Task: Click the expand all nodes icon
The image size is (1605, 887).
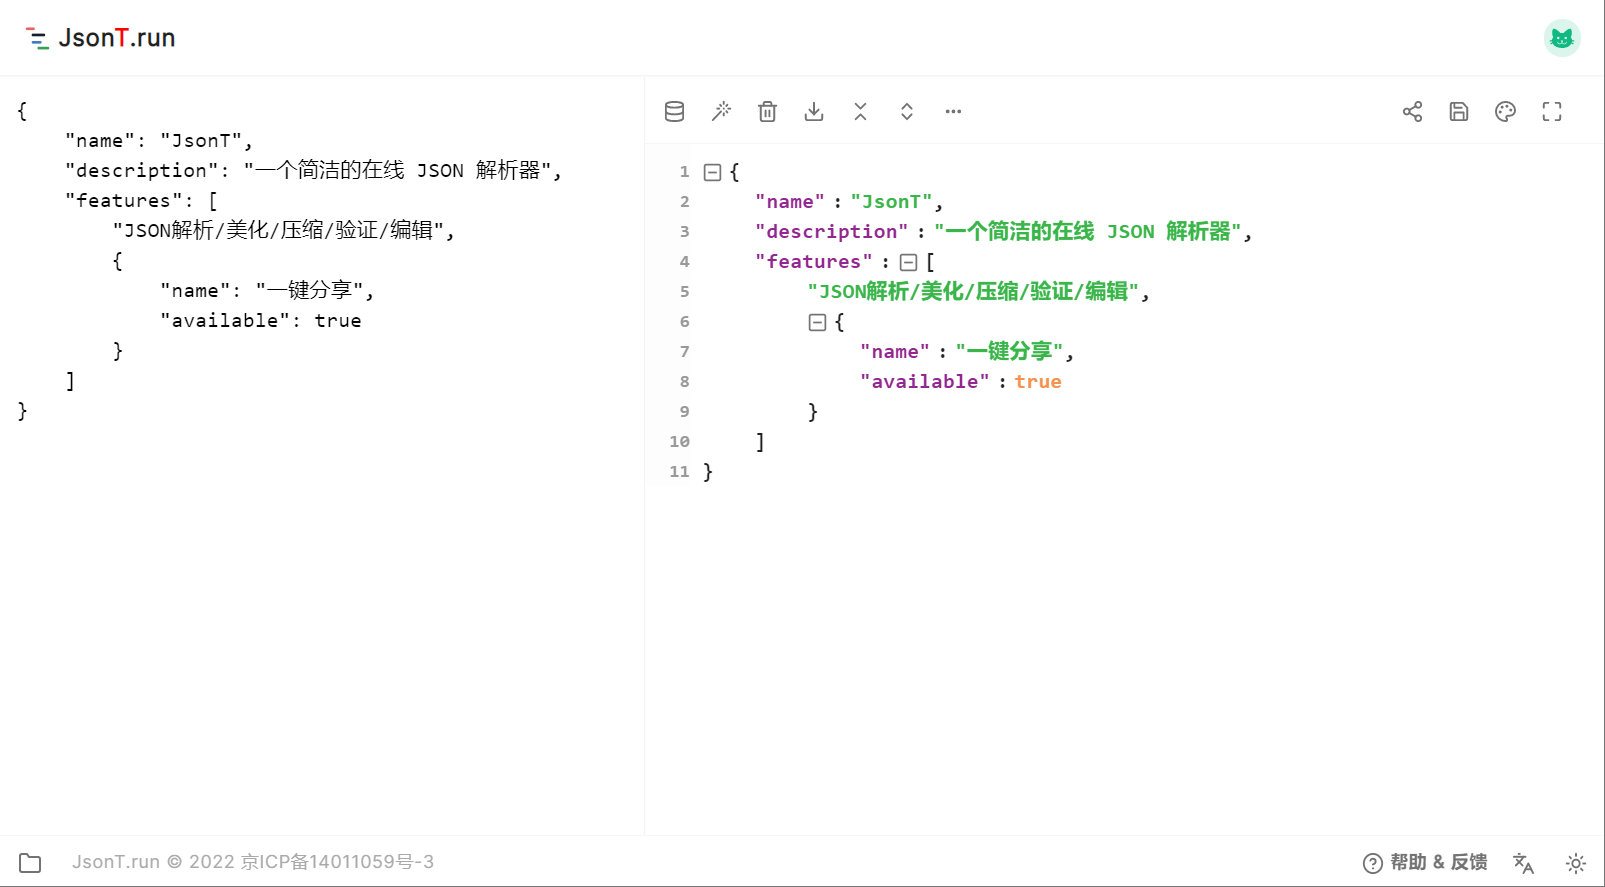Action: point(907,112)
